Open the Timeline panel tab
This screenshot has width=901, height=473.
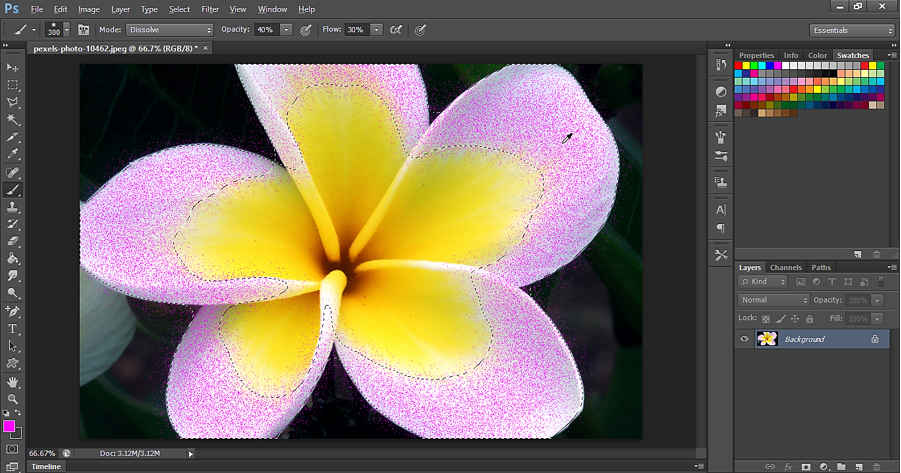[x=46, y=467]
